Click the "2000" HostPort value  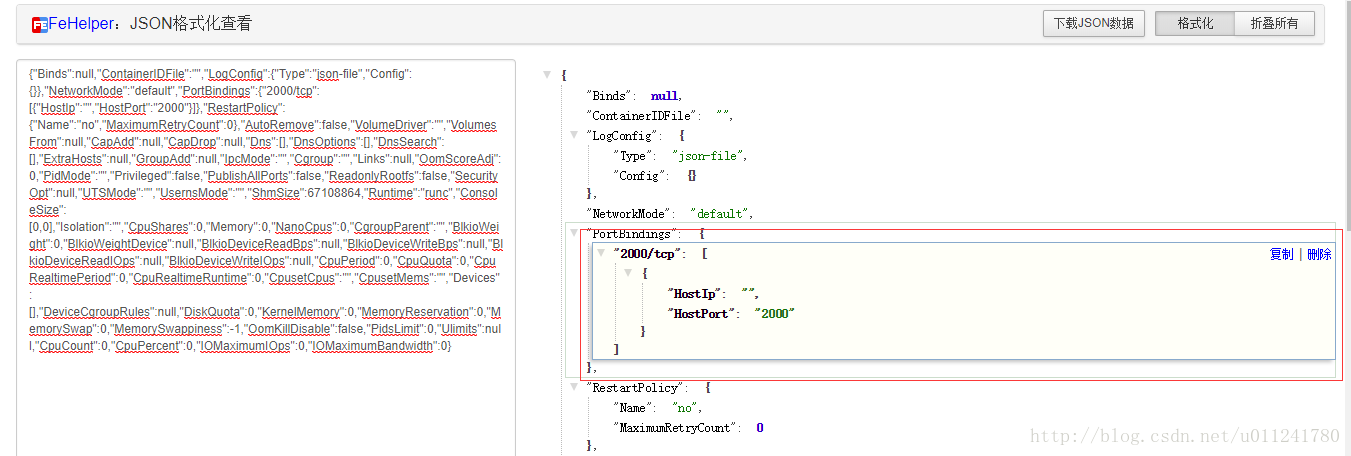pos(774,313)
